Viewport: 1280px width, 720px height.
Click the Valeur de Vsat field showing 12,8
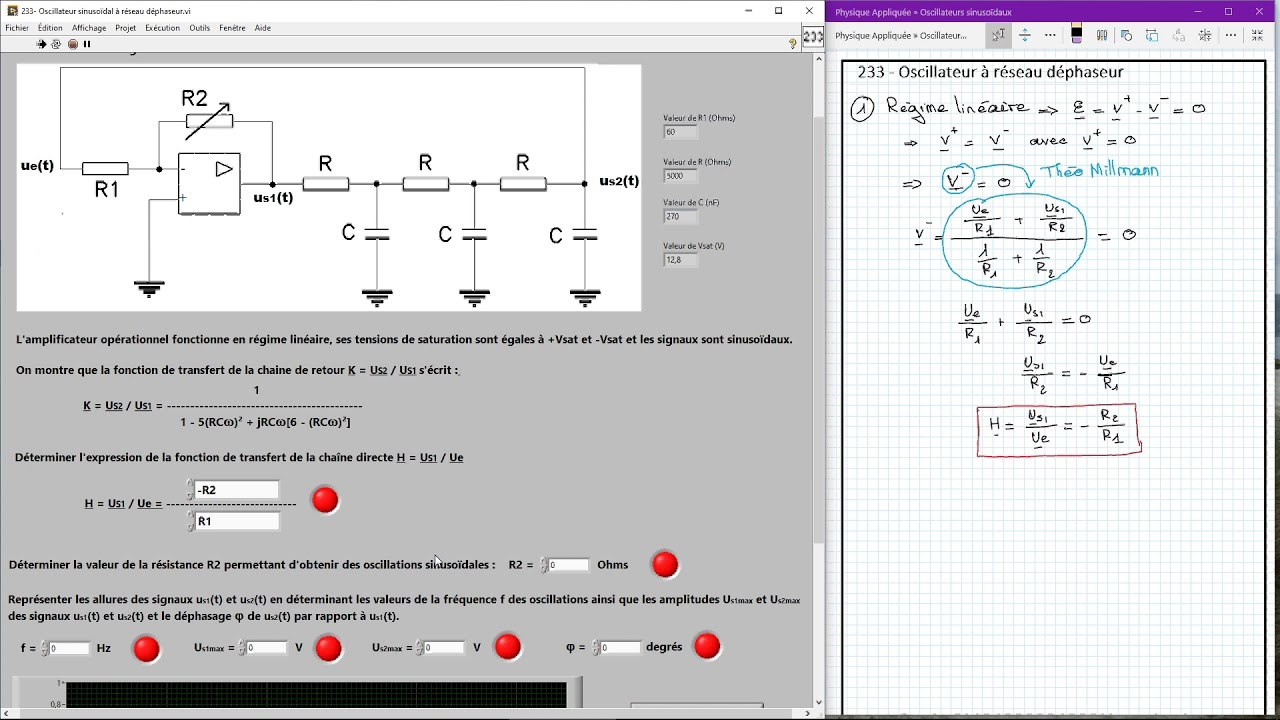680,260
